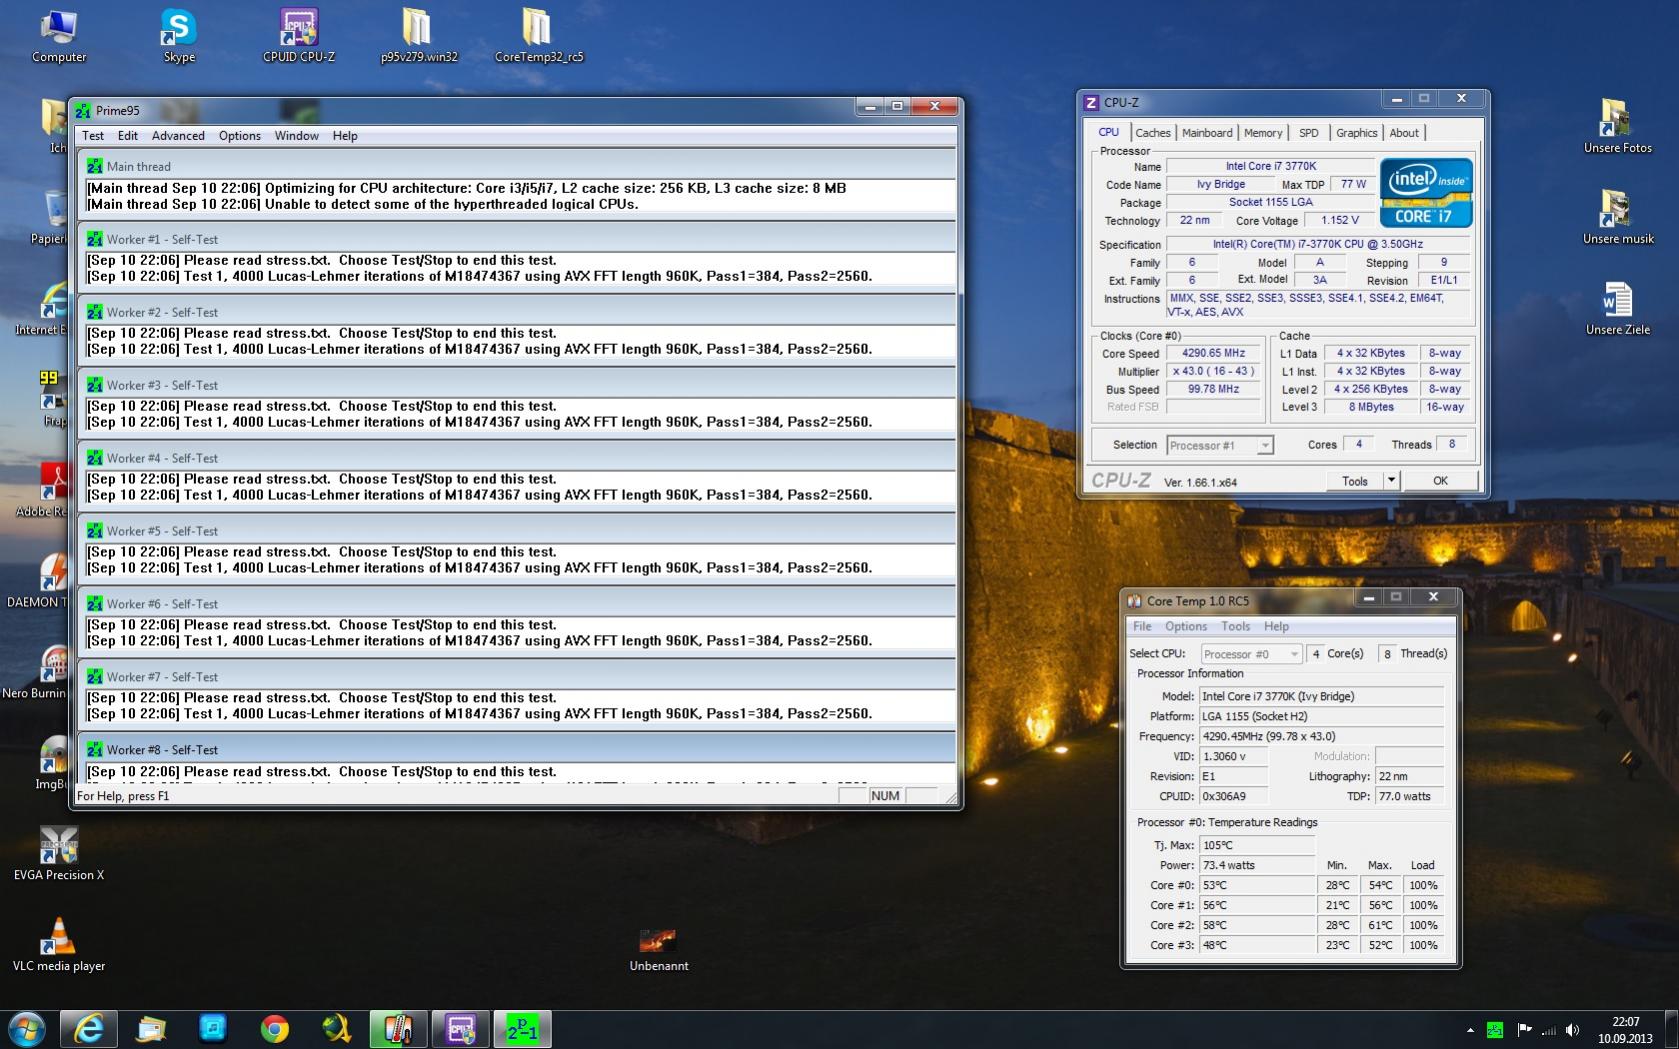Select the CPU tab in CPU-Z

(1109, 132)
